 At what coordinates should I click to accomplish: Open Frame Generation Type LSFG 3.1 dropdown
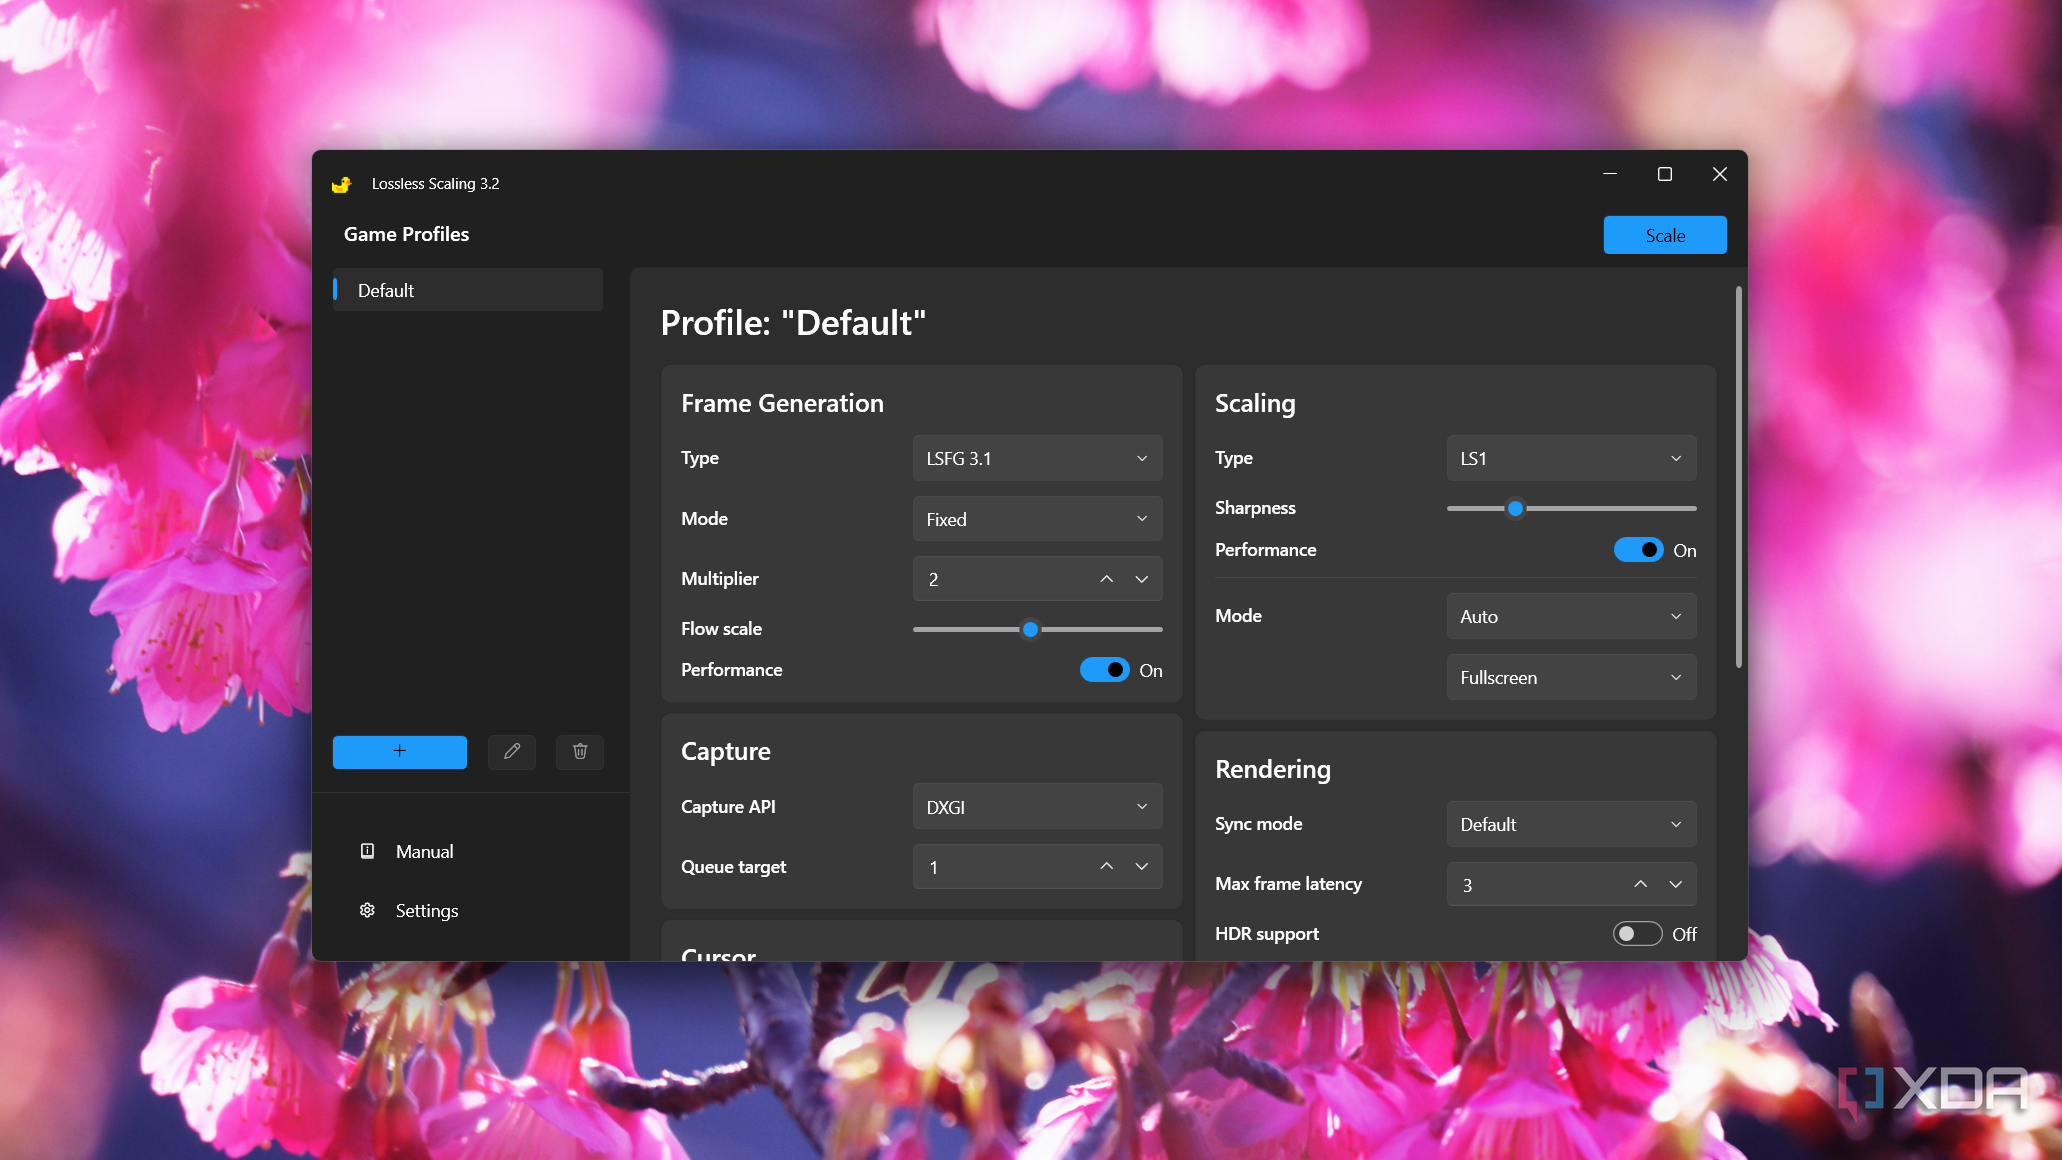point(1037,458)
